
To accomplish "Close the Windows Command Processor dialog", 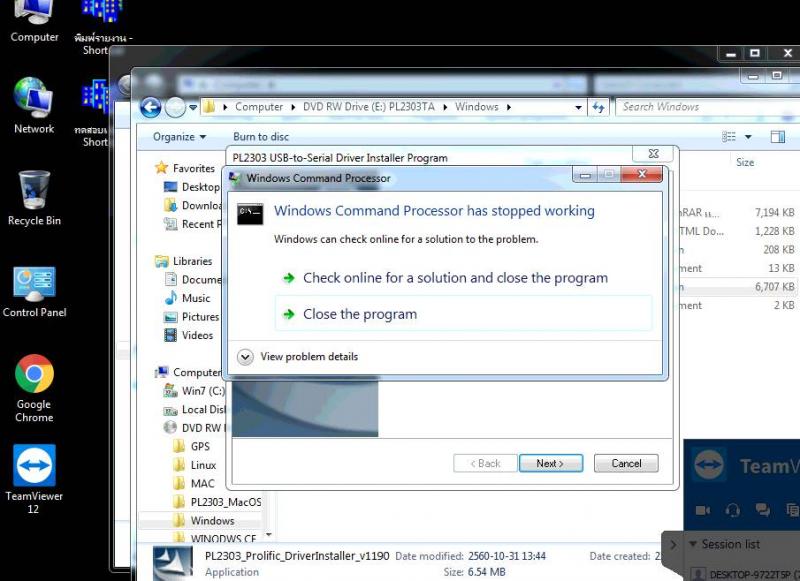I will pyautogui.click(x=642, y=174).
